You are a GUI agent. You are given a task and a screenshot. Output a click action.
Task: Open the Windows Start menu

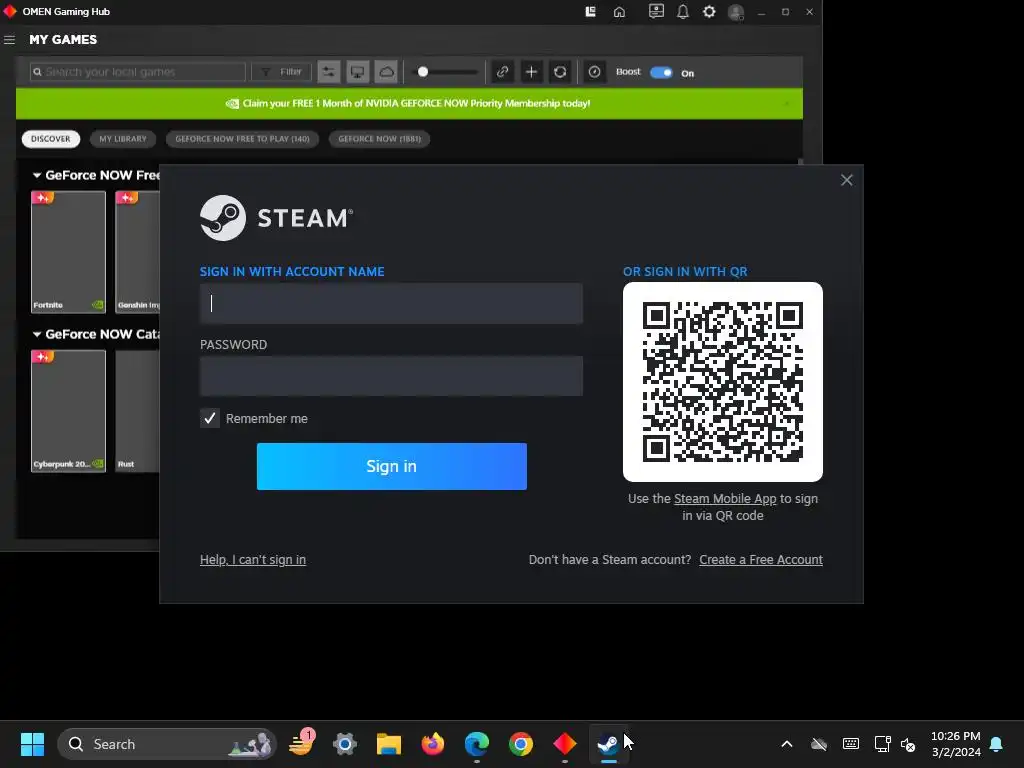point(32,744)
